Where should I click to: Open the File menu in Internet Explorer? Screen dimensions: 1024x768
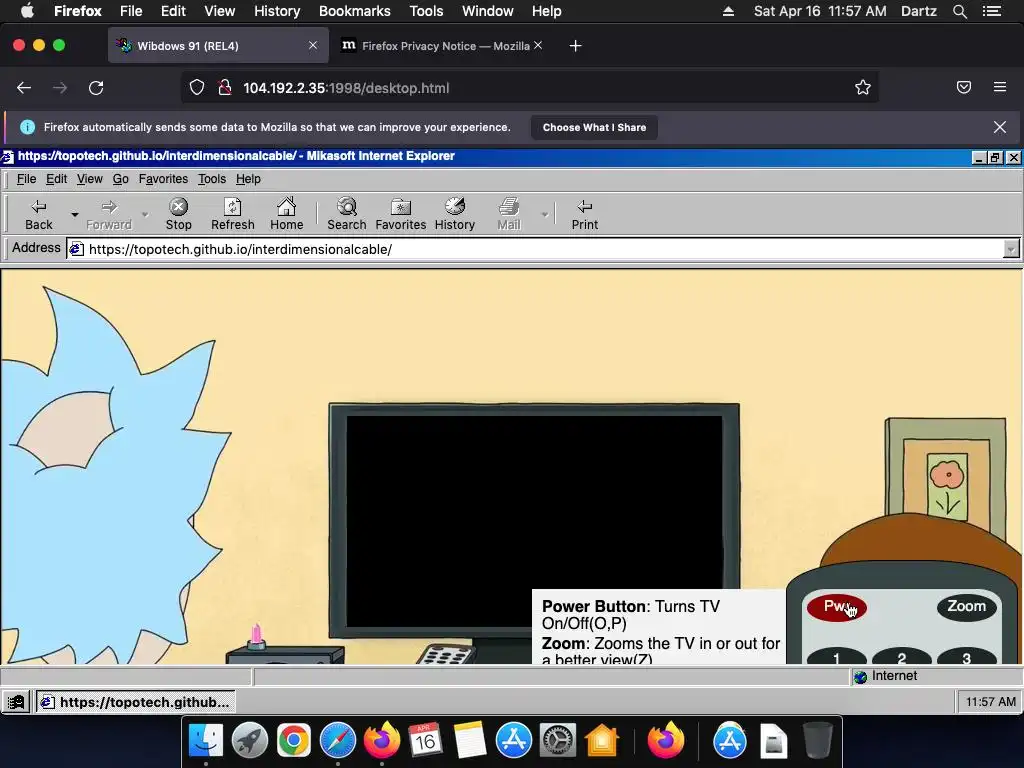(x=26, y=179)
